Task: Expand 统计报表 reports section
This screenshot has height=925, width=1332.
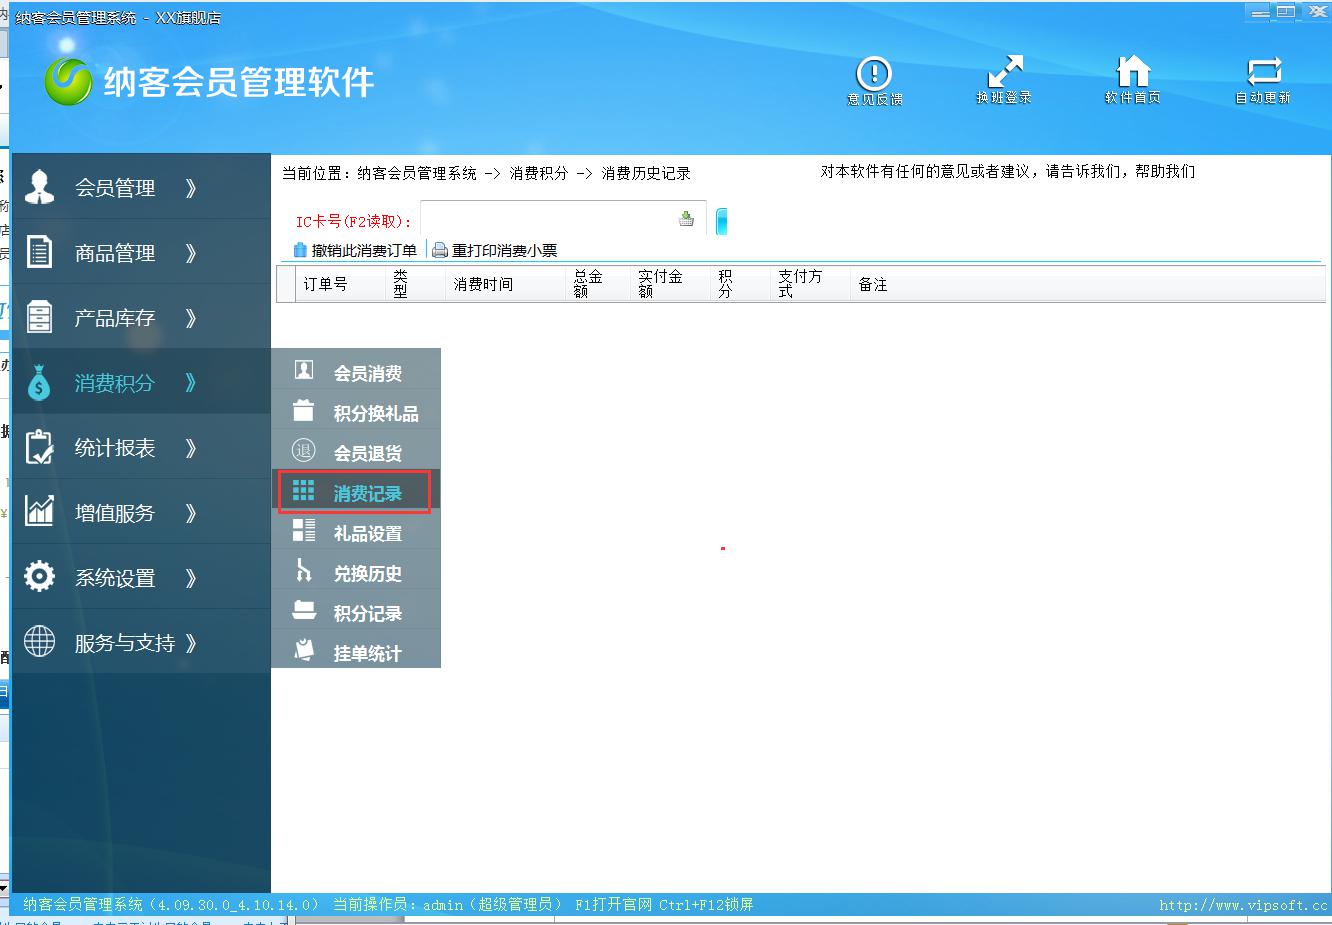Action: click(115, 448)
